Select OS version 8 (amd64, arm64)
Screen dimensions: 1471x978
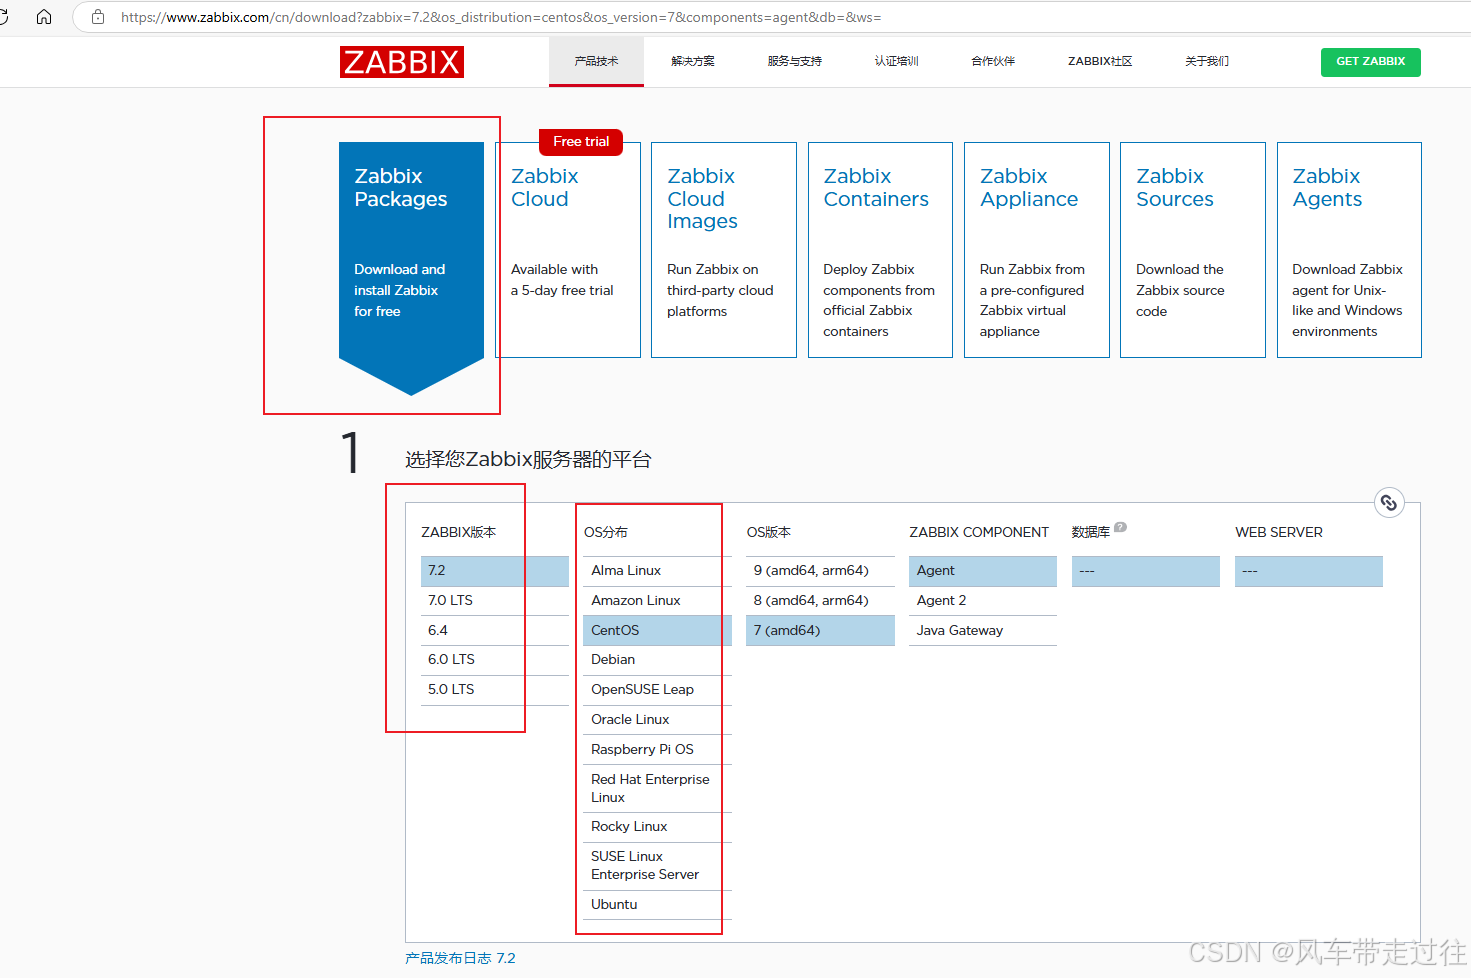click(821, 601)
